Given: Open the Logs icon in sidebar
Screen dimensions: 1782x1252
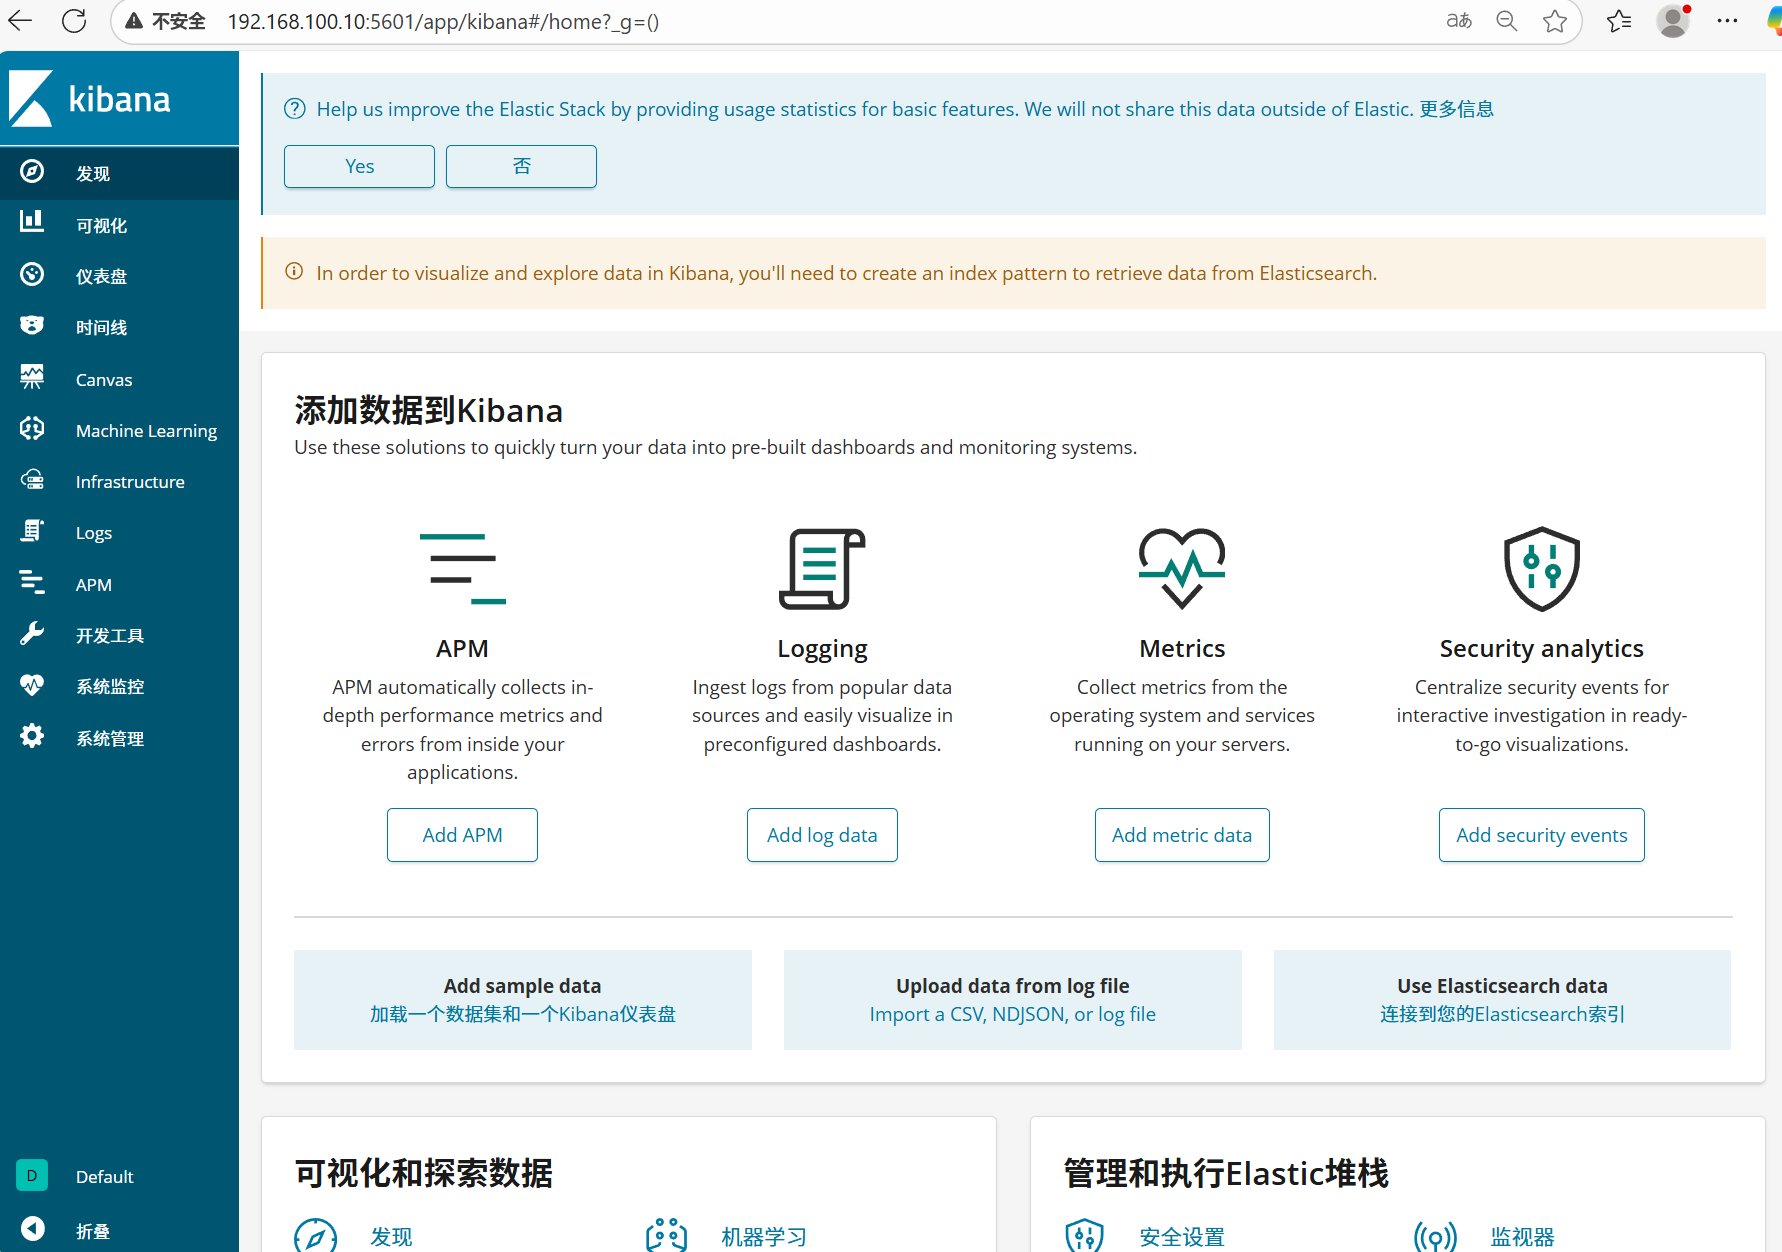Looking at the screenshot, I should point(32,531).
